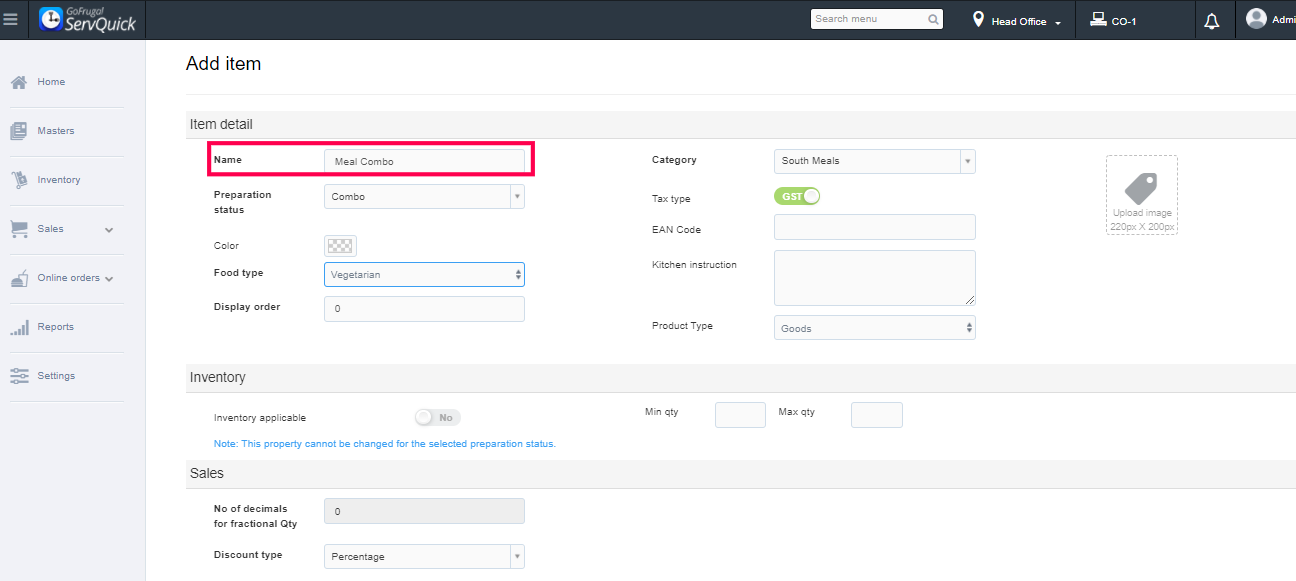Click the search magnifier icon
This screenshot has width=1296, height=581.
[933, 19]
